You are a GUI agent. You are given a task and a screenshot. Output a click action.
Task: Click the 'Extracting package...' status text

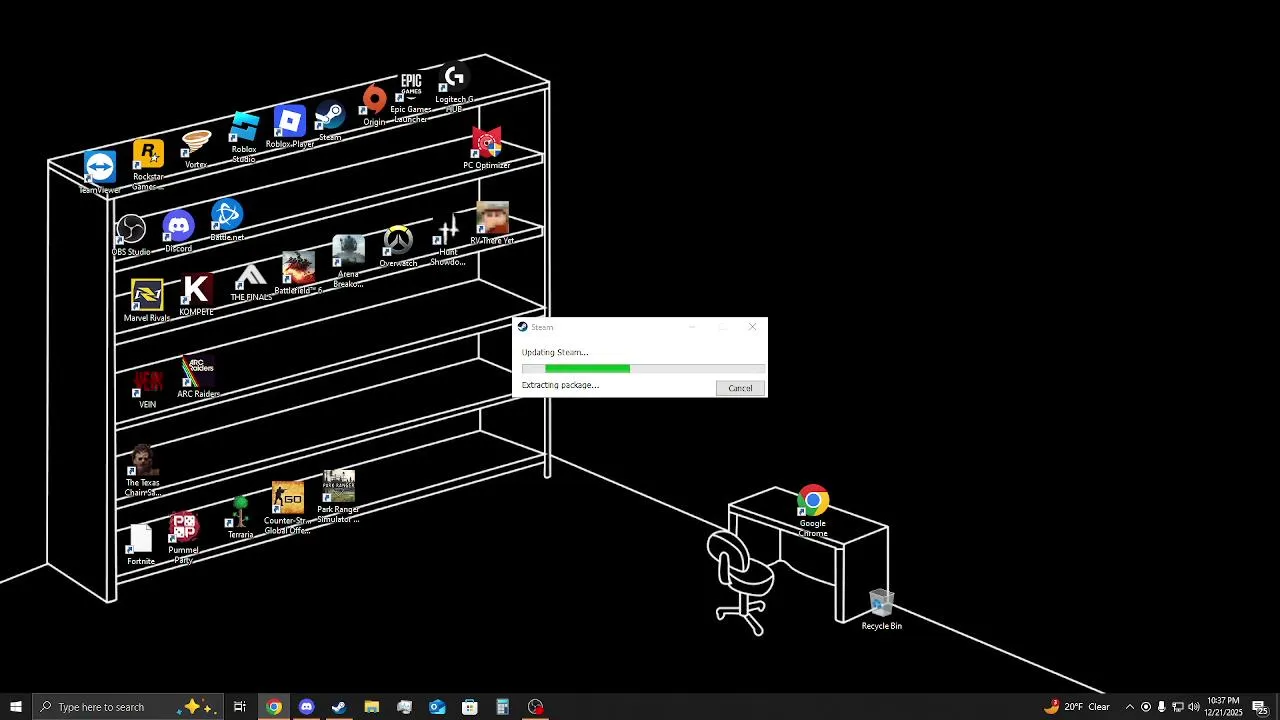point(560,385)
